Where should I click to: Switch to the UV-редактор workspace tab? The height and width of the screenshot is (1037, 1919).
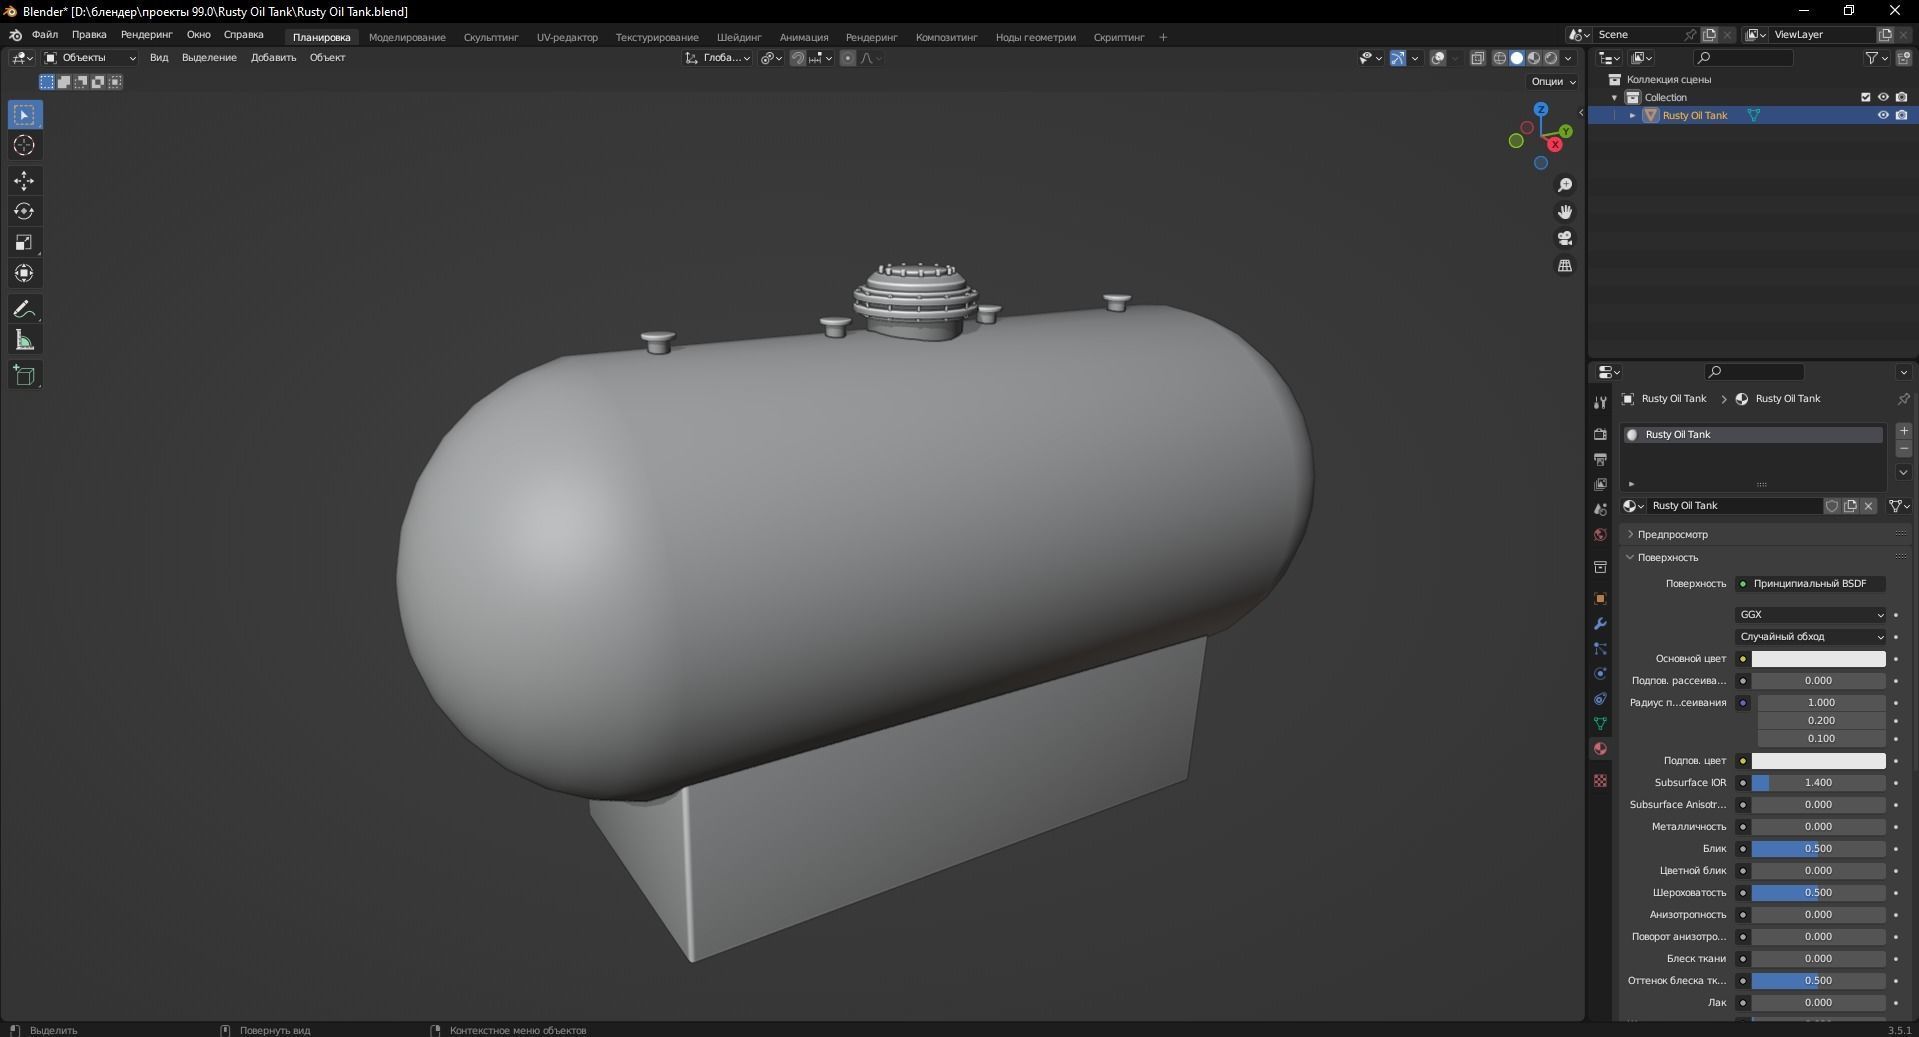pyautogui.click(x=567, y=38)
